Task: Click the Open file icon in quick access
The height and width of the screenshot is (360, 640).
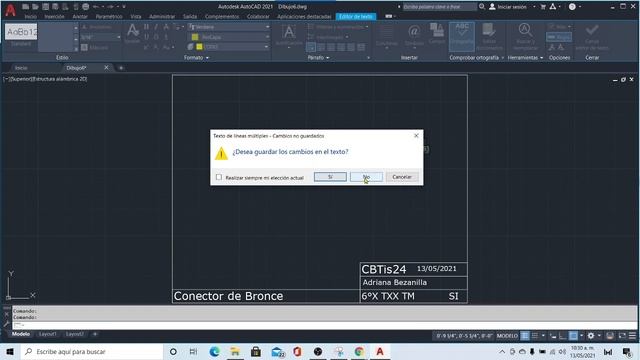Action: (35, 7)
